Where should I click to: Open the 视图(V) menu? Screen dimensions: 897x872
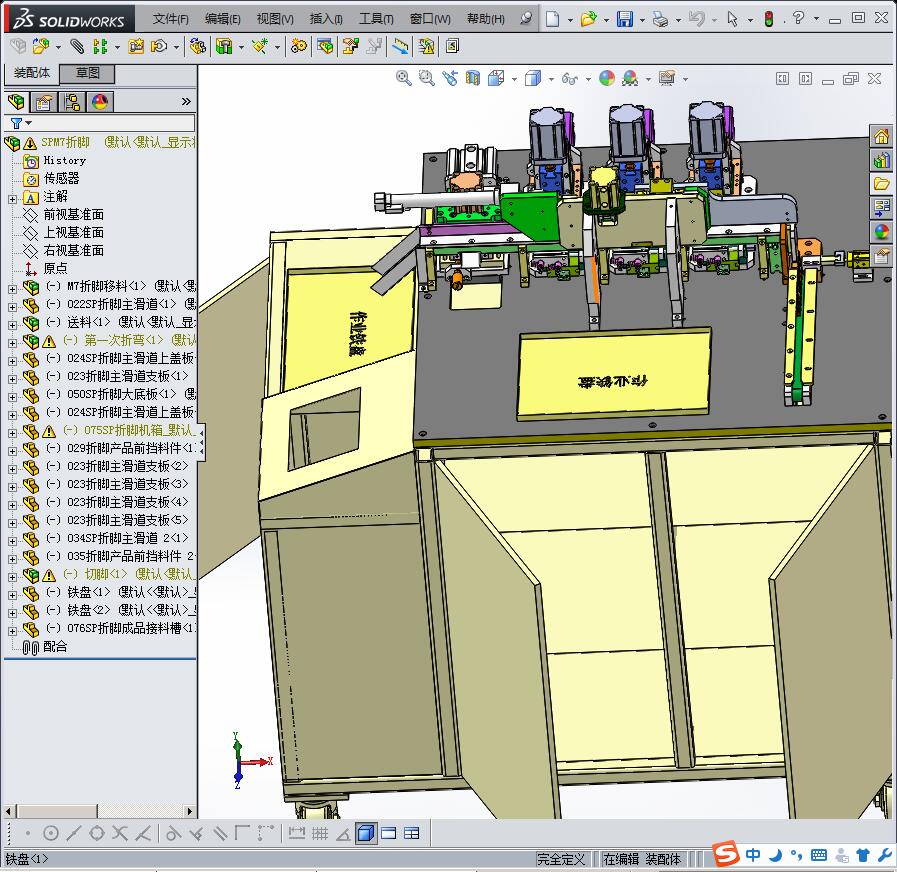click(x=275, y=19)
